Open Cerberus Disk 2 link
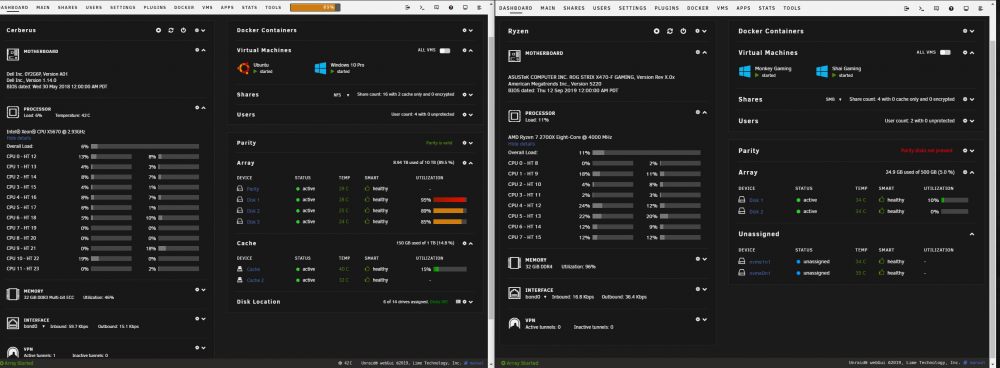Image resolution: width=1000 pixels, height=368 pixels. (x=253, y=210)
